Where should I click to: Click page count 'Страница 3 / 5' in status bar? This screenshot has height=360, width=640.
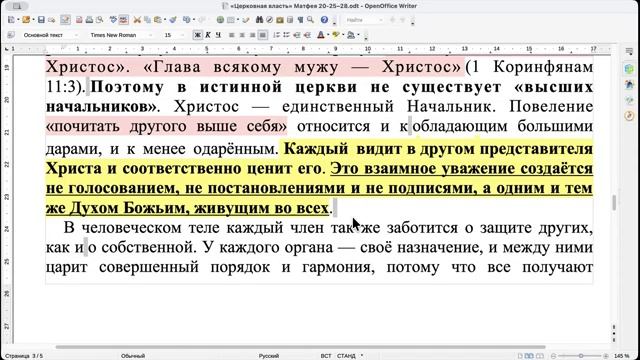click(x=24, y=356)
